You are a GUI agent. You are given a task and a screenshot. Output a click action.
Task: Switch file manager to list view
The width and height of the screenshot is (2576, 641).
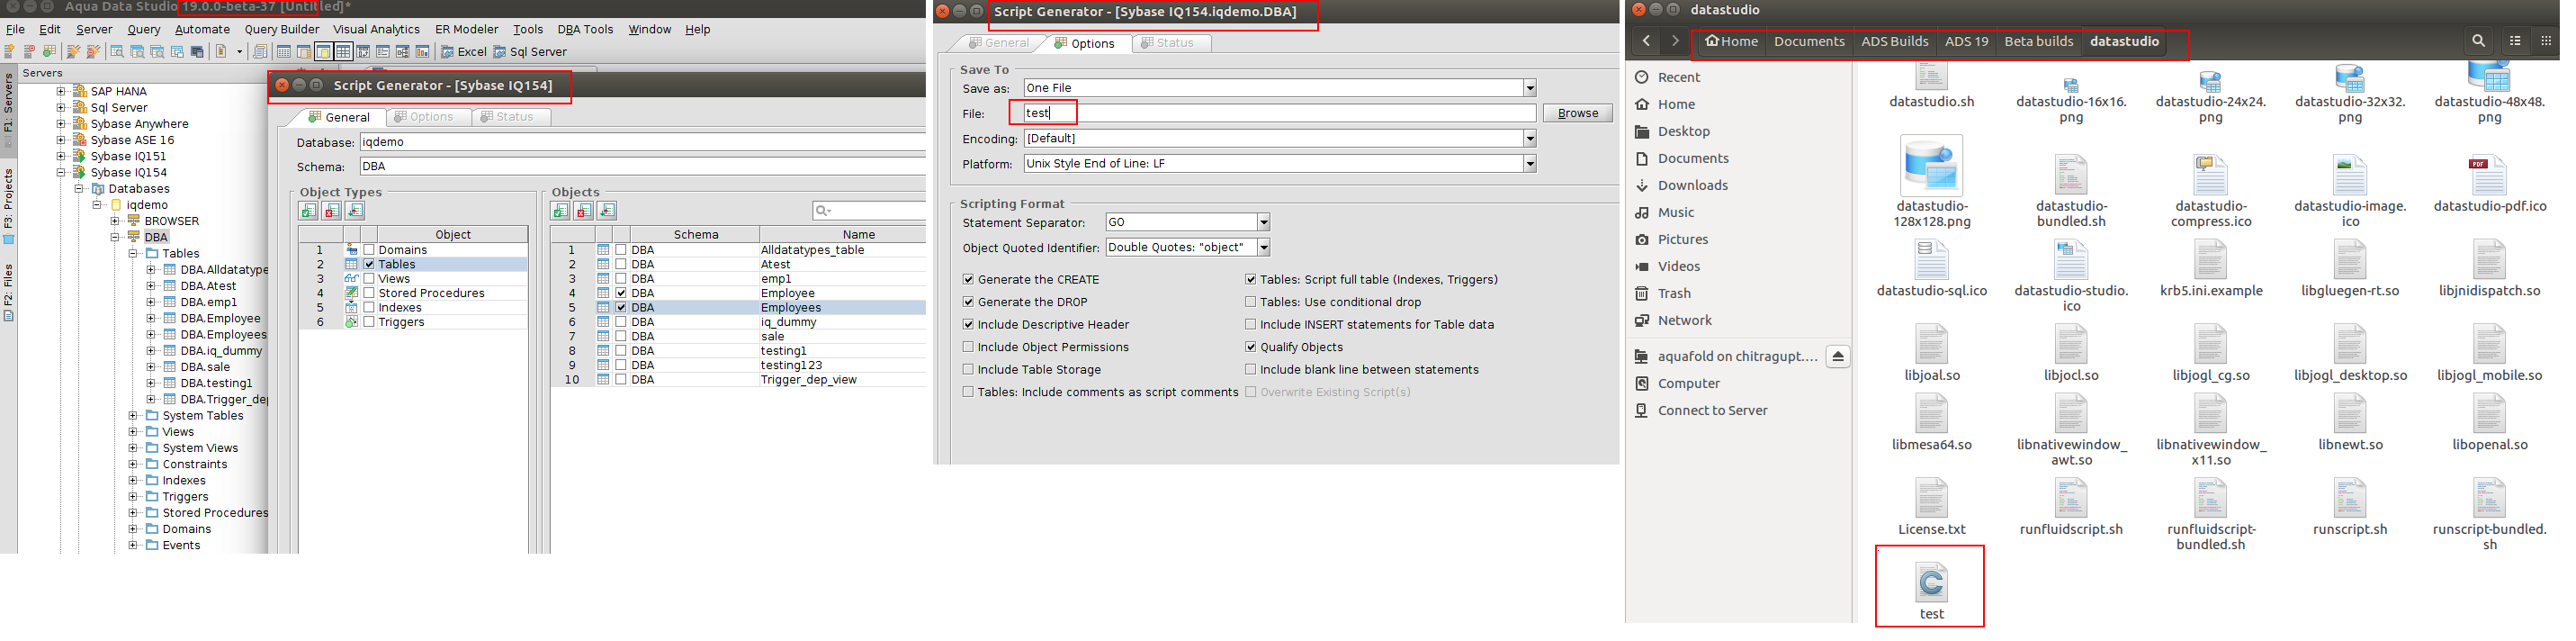point(2515,41)
